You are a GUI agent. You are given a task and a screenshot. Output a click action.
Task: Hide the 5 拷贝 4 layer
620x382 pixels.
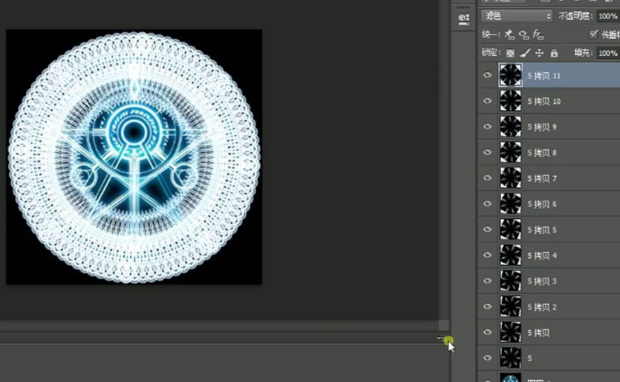[487, 255]
